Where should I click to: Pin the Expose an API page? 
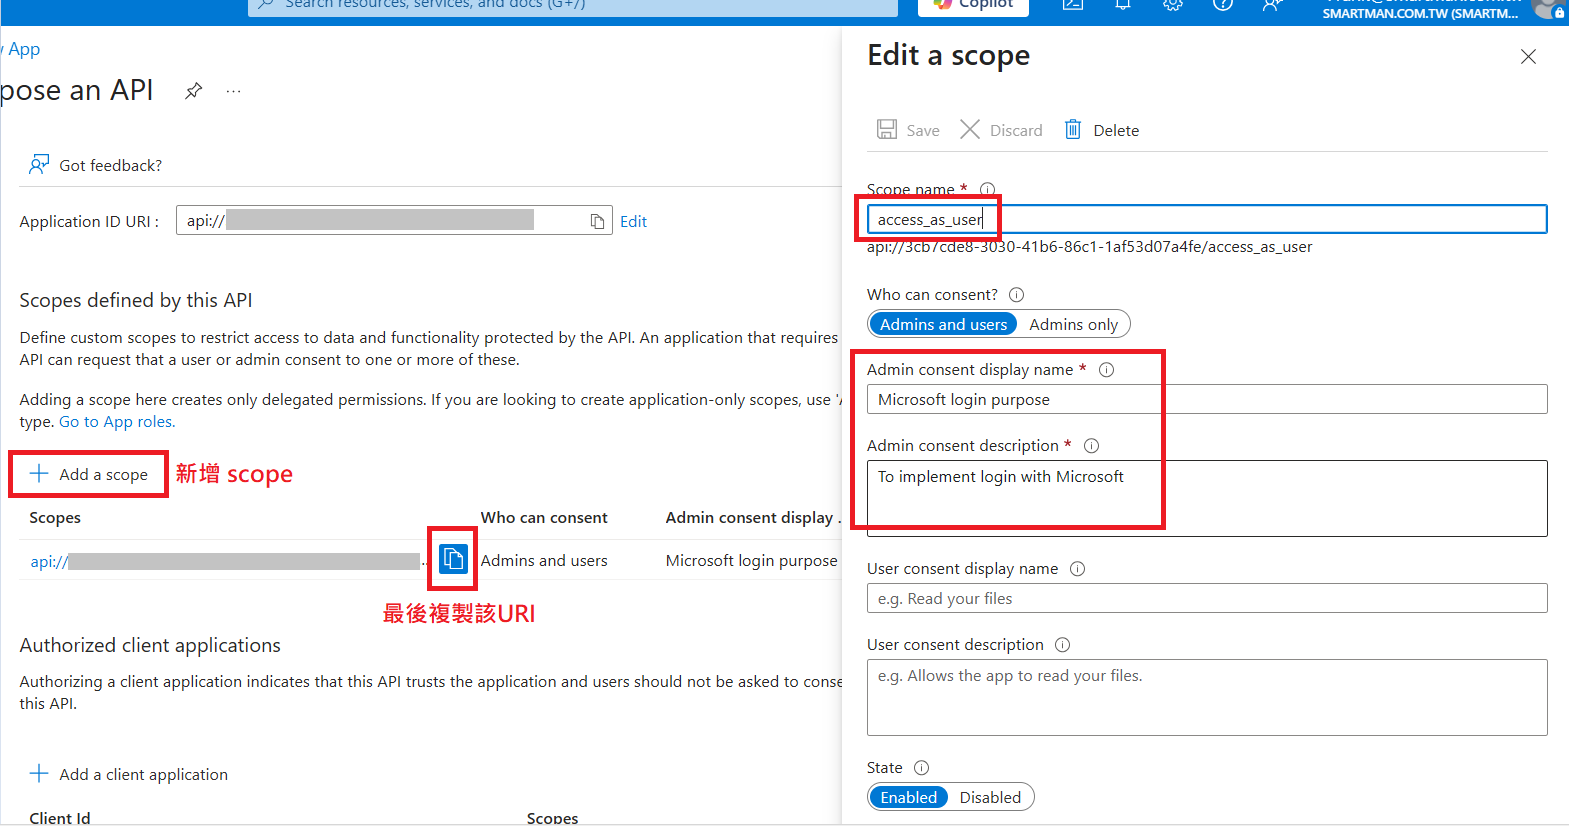click(194, 91)
